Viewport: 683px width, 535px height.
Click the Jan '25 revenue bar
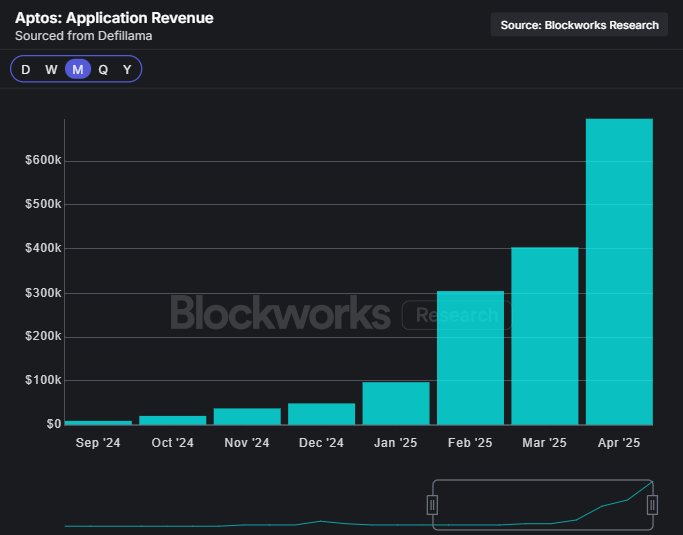(x=396, y=403)
